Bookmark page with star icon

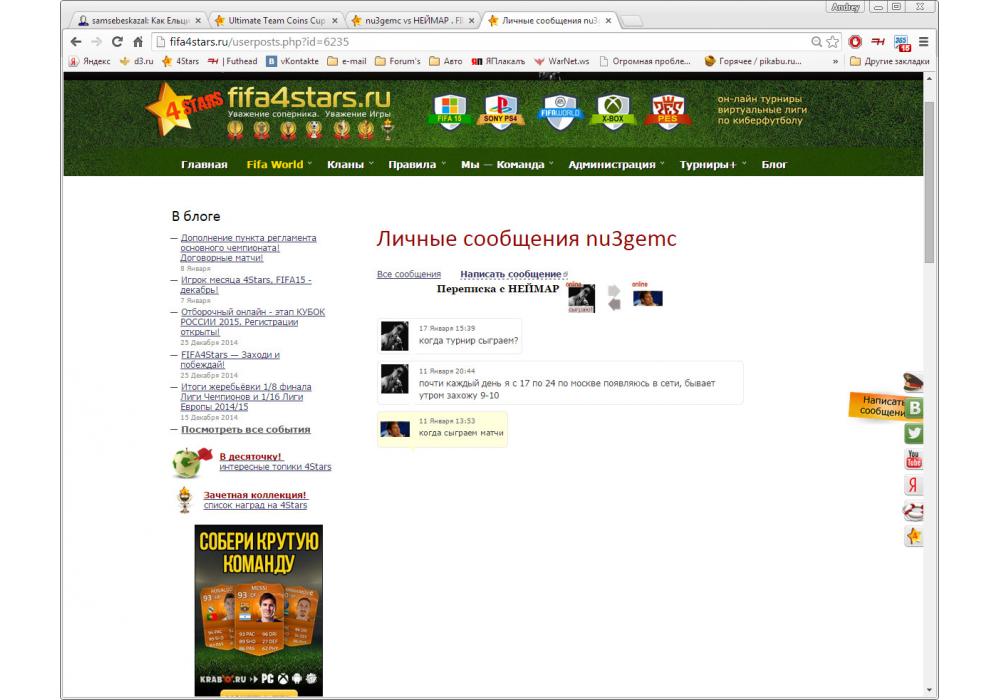click(x=832, y=41)
